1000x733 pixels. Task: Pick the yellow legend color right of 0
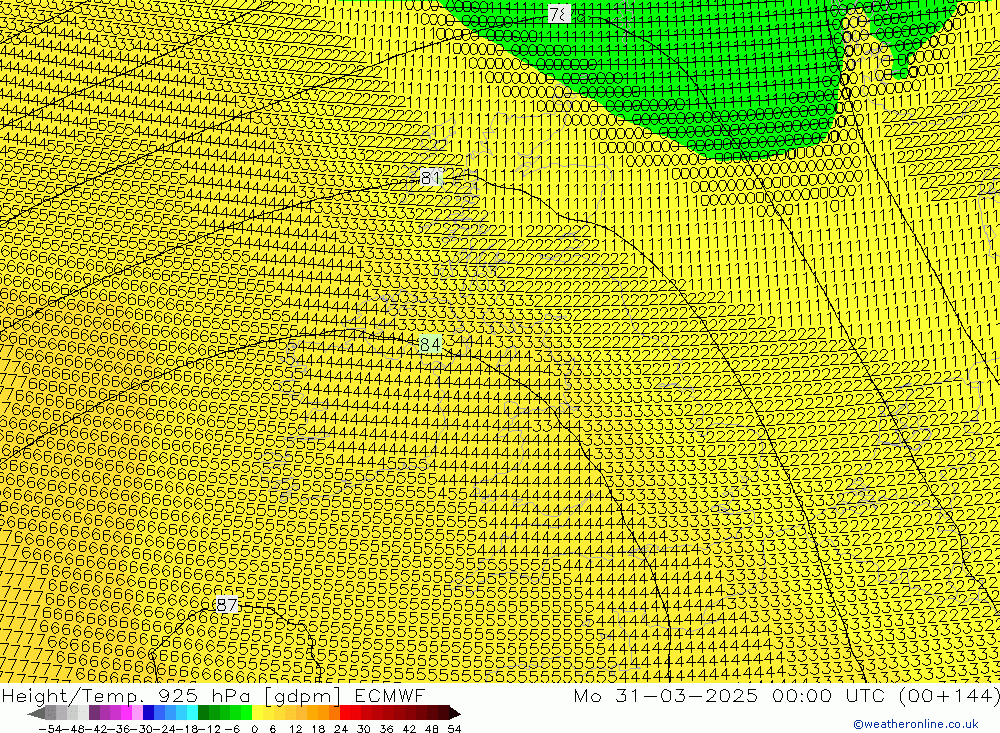point(258,713)
